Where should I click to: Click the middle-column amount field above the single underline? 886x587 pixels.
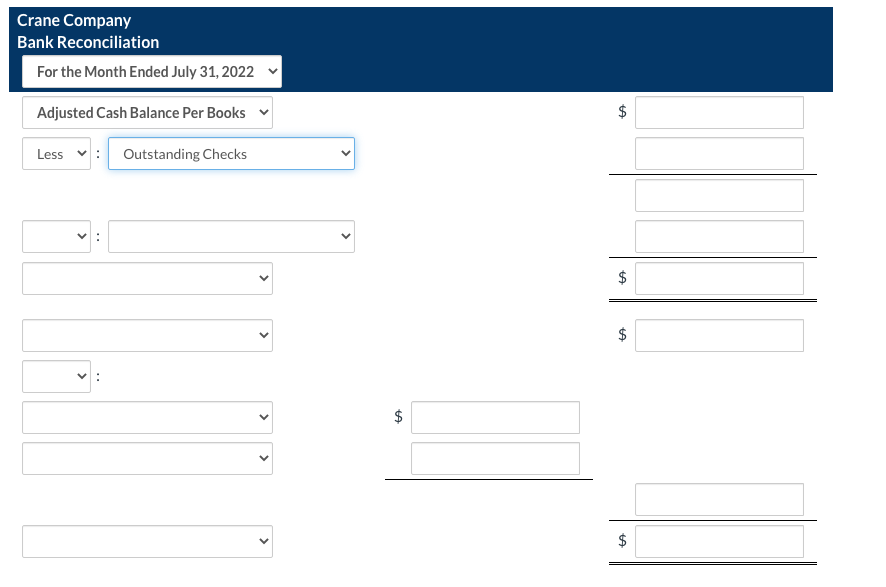click(x=495, y=458)
